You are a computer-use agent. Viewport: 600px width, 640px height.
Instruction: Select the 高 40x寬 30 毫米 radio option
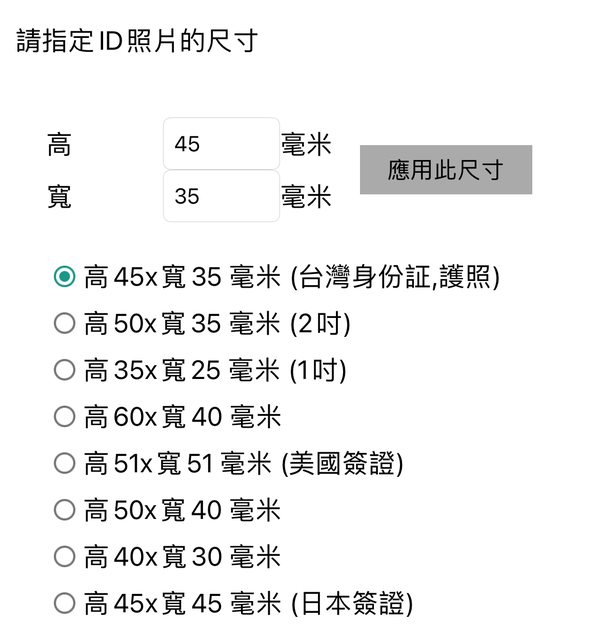(x=64, y=557)
